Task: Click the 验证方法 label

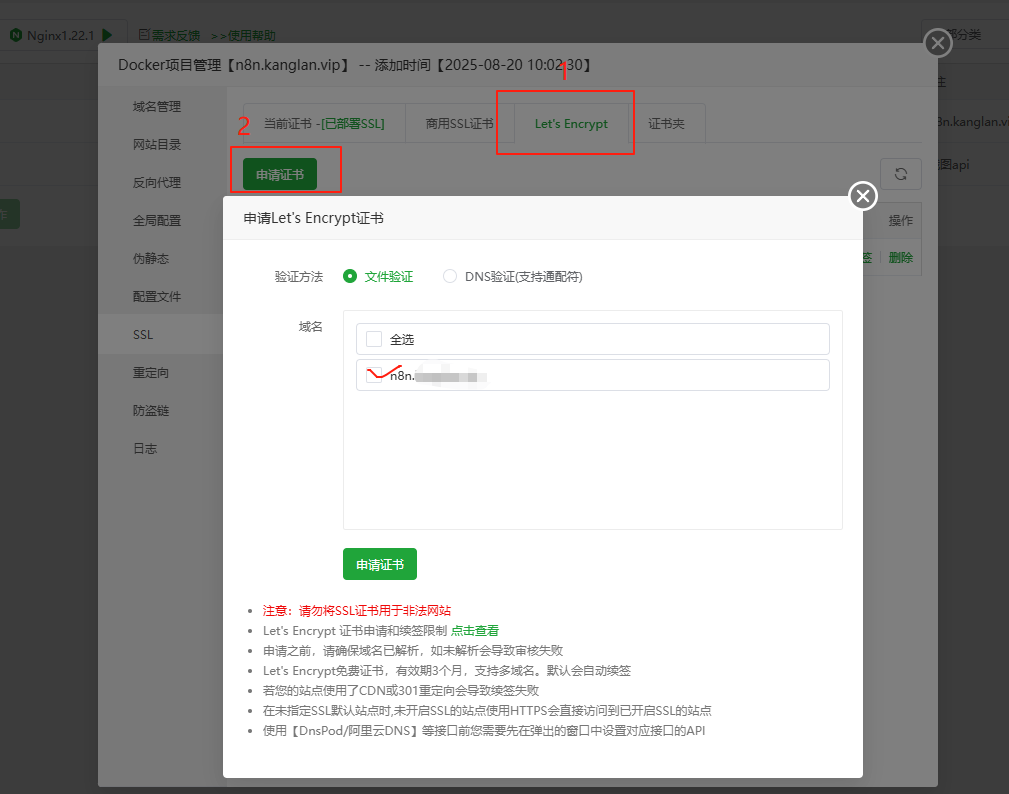Action: click(299, 277)
